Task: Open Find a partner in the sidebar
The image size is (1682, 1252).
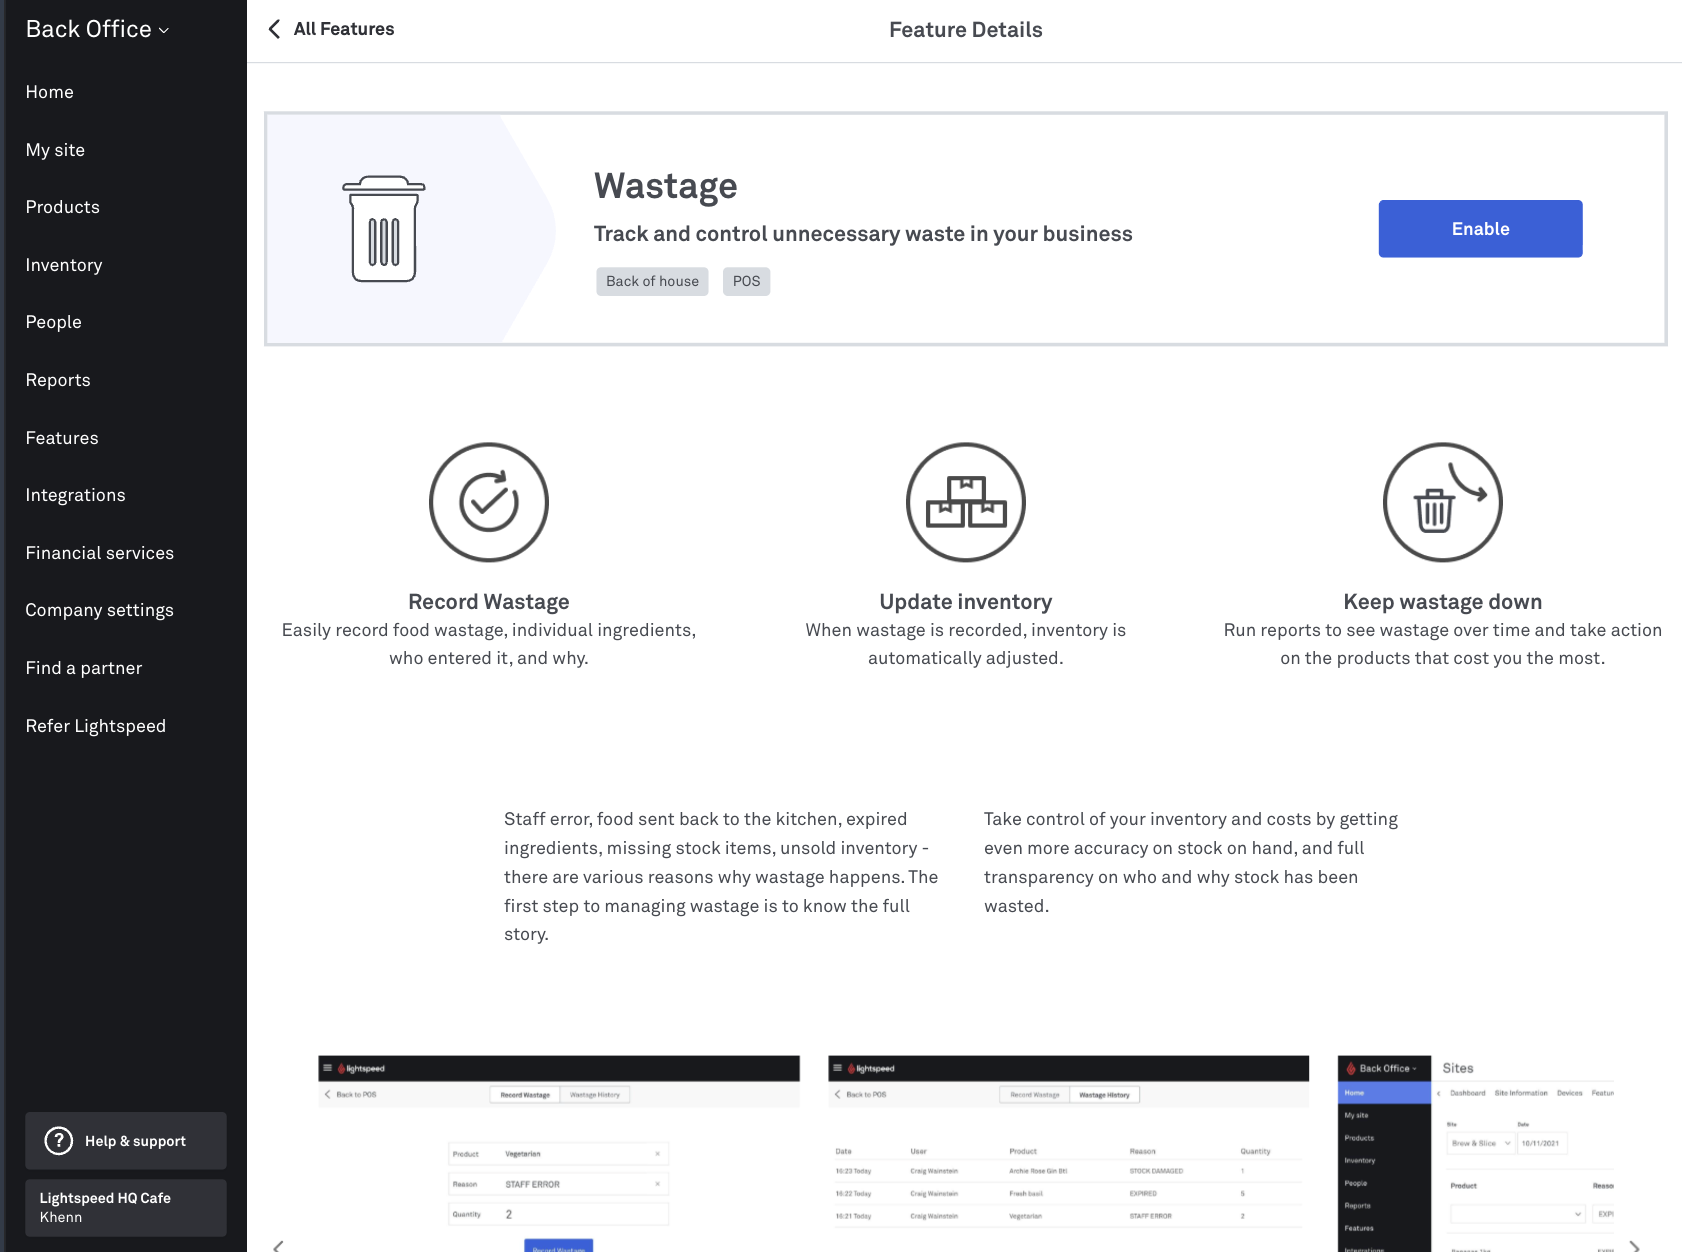Action: [x=84, y=668]
